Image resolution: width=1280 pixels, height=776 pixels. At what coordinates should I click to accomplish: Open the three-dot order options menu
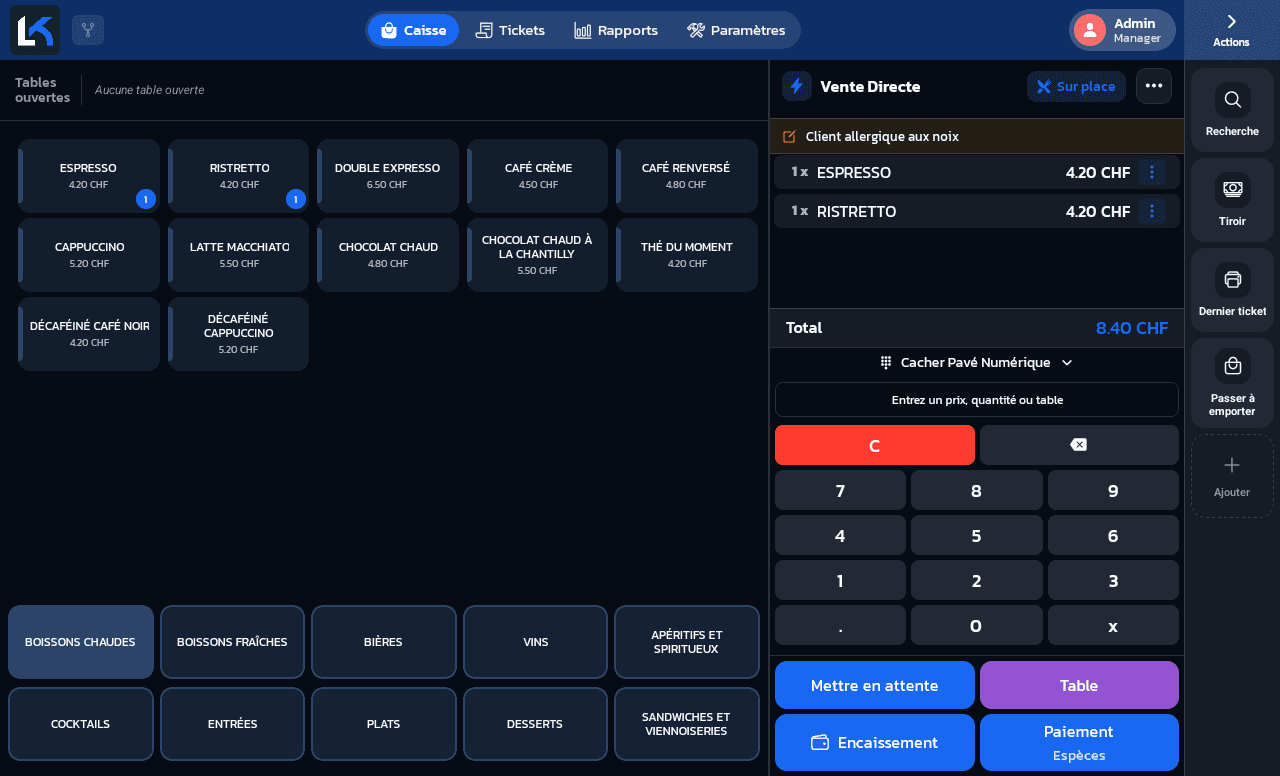[x=1154, y=86]
